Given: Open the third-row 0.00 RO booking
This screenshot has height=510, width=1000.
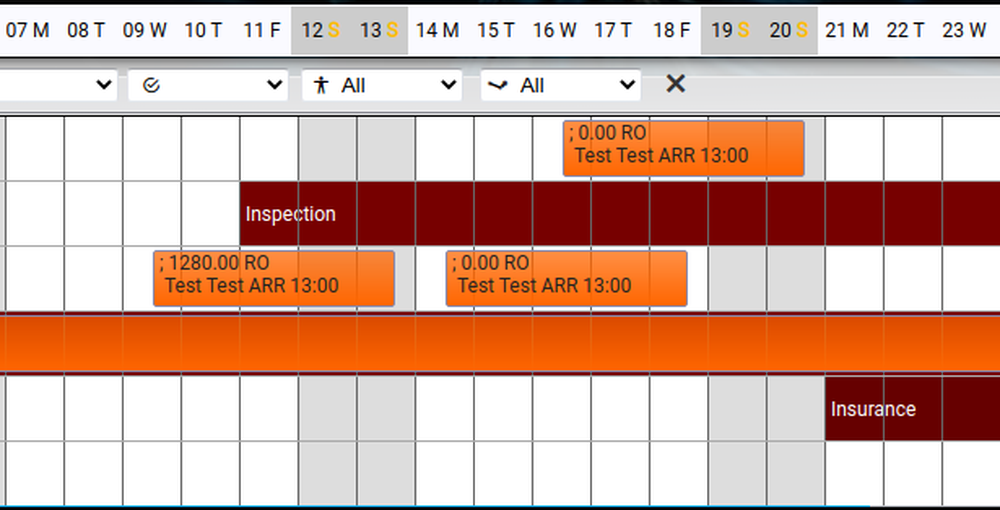Looking at the screenshot, I should pyautogui.click(x=566, y=279).
